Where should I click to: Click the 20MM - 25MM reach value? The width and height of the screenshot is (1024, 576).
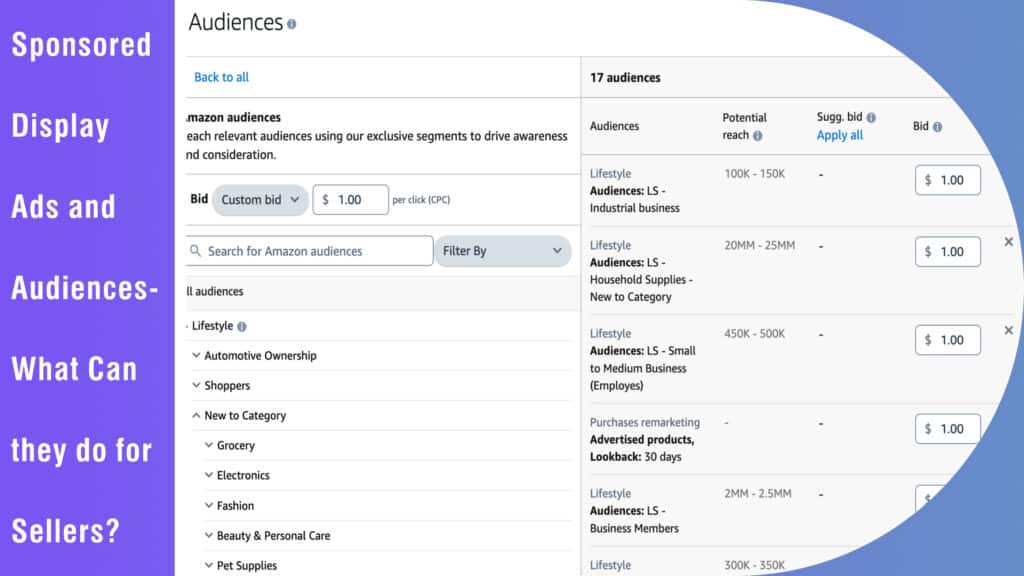760,246
